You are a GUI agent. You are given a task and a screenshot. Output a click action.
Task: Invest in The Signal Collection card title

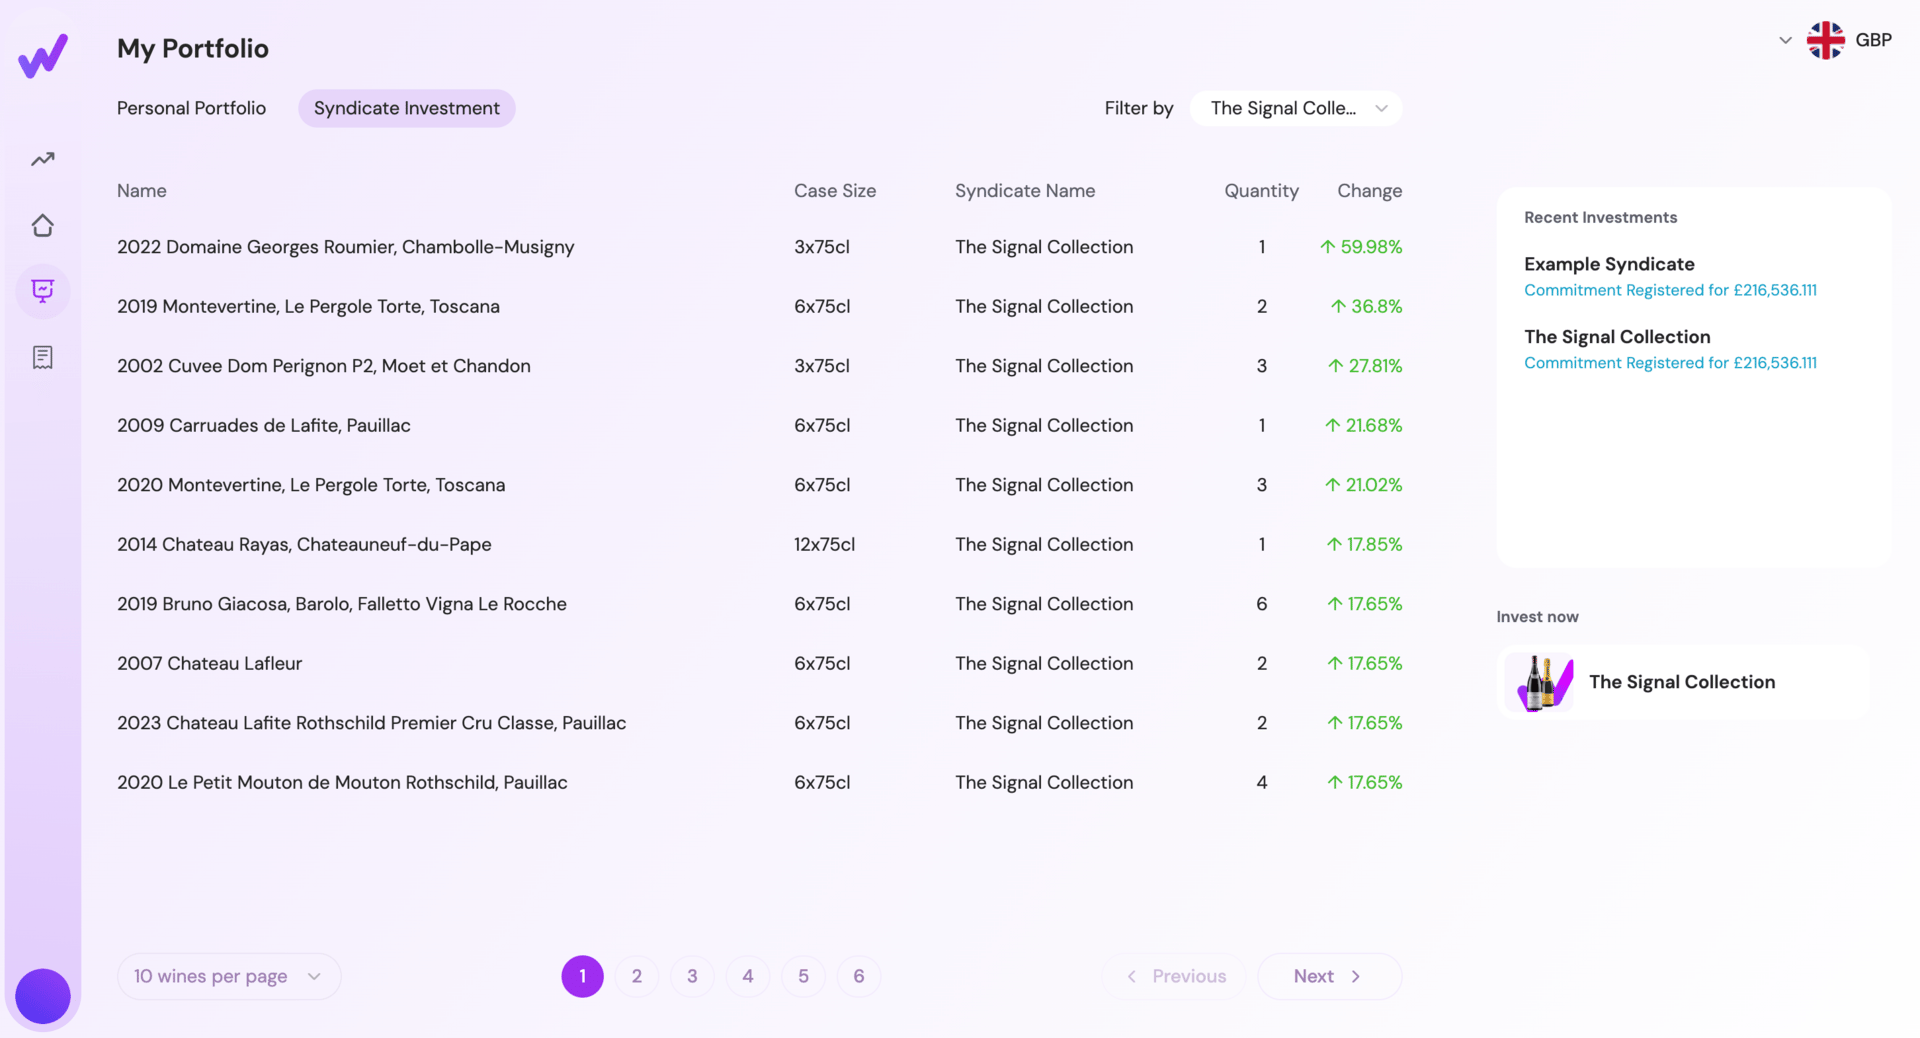pyautogui.click(x=1682, y=682)
